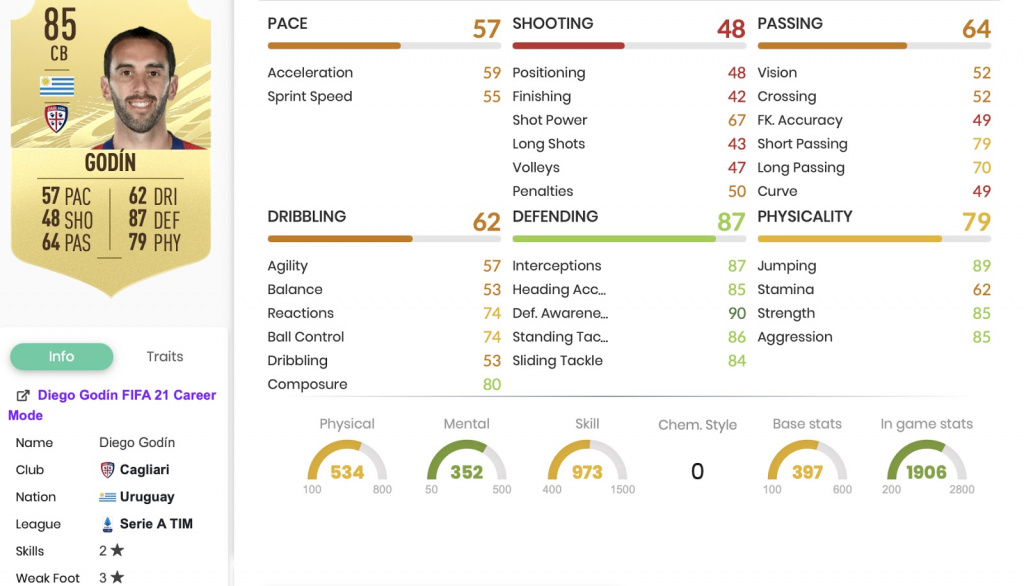Click the external link icon beside Diego Godín Career Mode
The width and height of the screenshot is (1024, 586).
tap(23, 395)
